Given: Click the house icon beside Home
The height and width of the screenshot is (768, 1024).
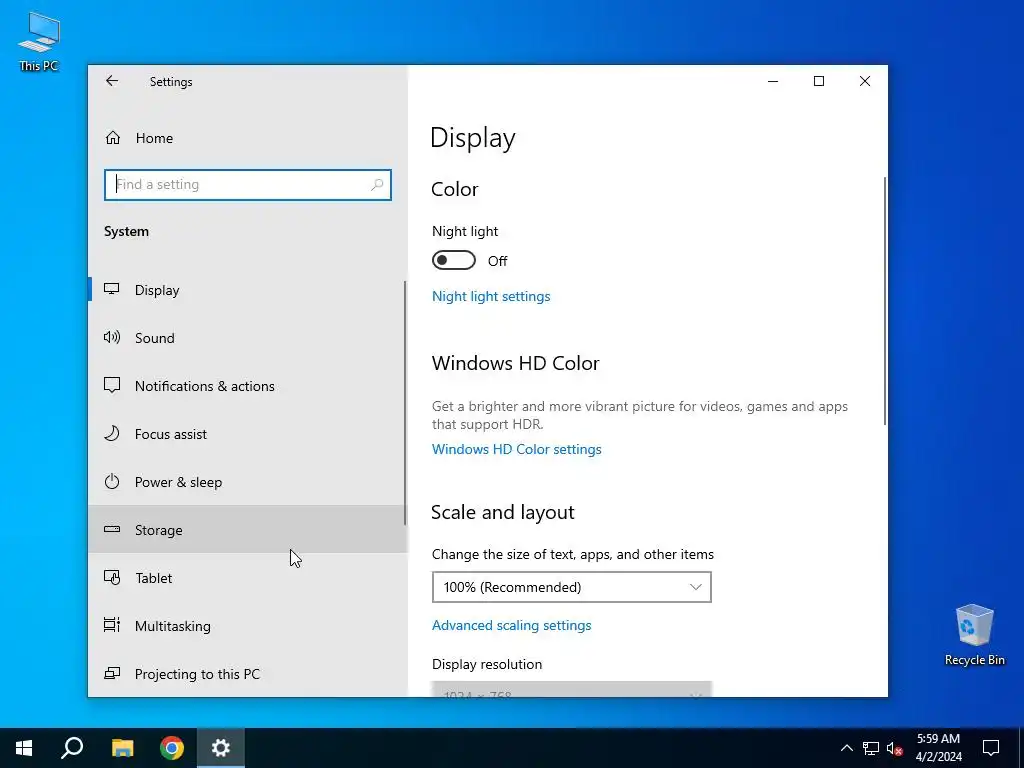Looking at the screenshot, I should [x=113, y=138].
